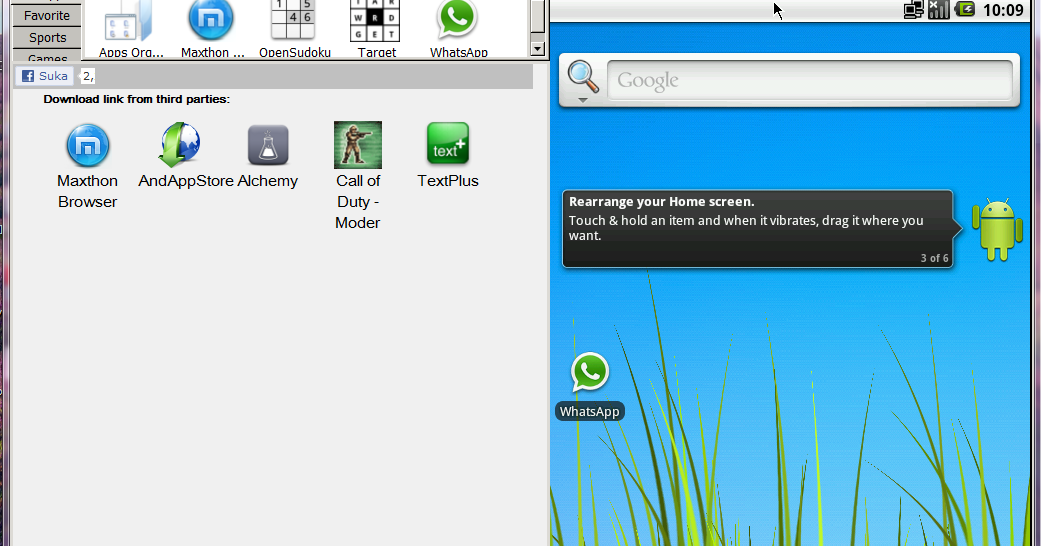This screenshot has height=546, width=1041.
Task: Click the app list scrollbar down arrow
Action: tap(538, 49)
